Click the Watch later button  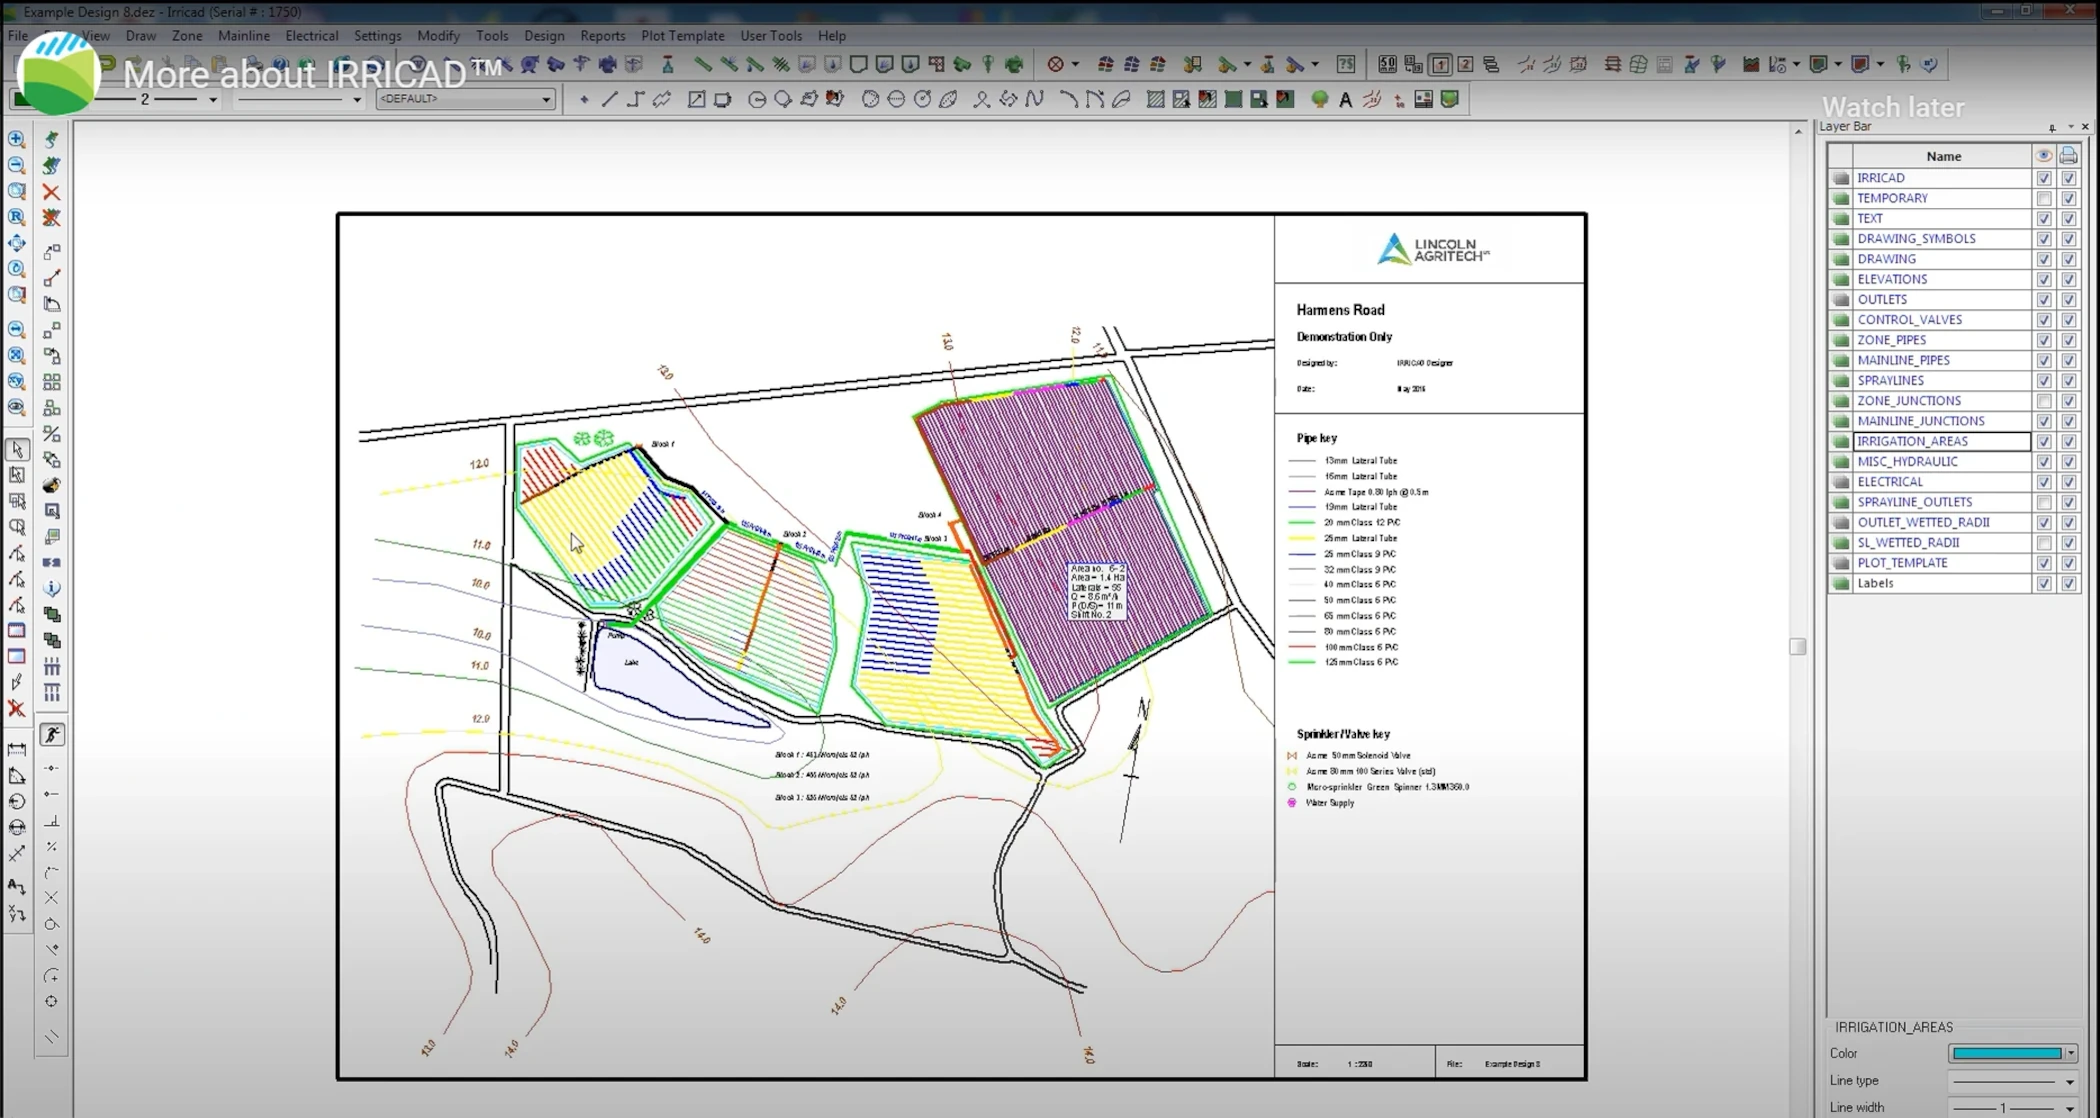click(x=1892, y=107)
